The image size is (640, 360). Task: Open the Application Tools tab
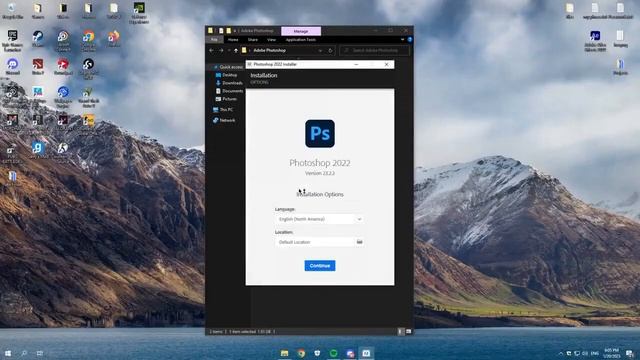click(x=301, y=40)
